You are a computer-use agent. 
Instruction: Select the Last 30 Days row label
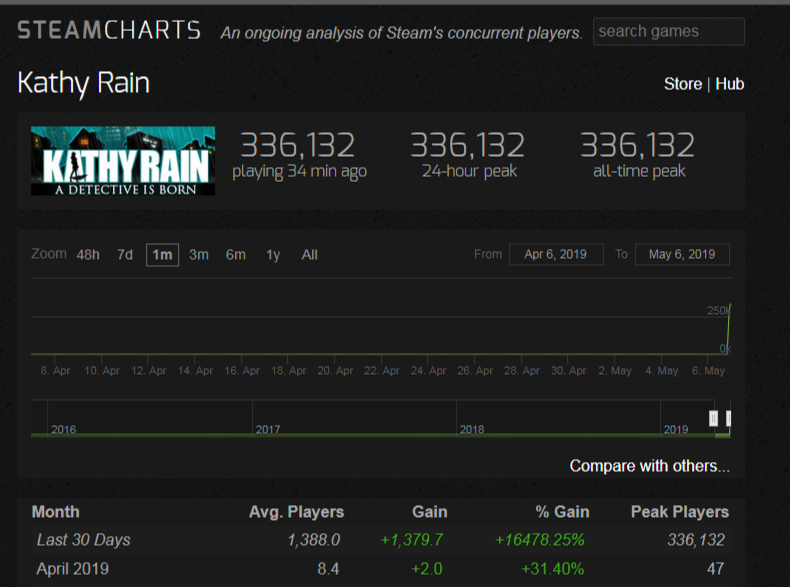tap(84, 540)
